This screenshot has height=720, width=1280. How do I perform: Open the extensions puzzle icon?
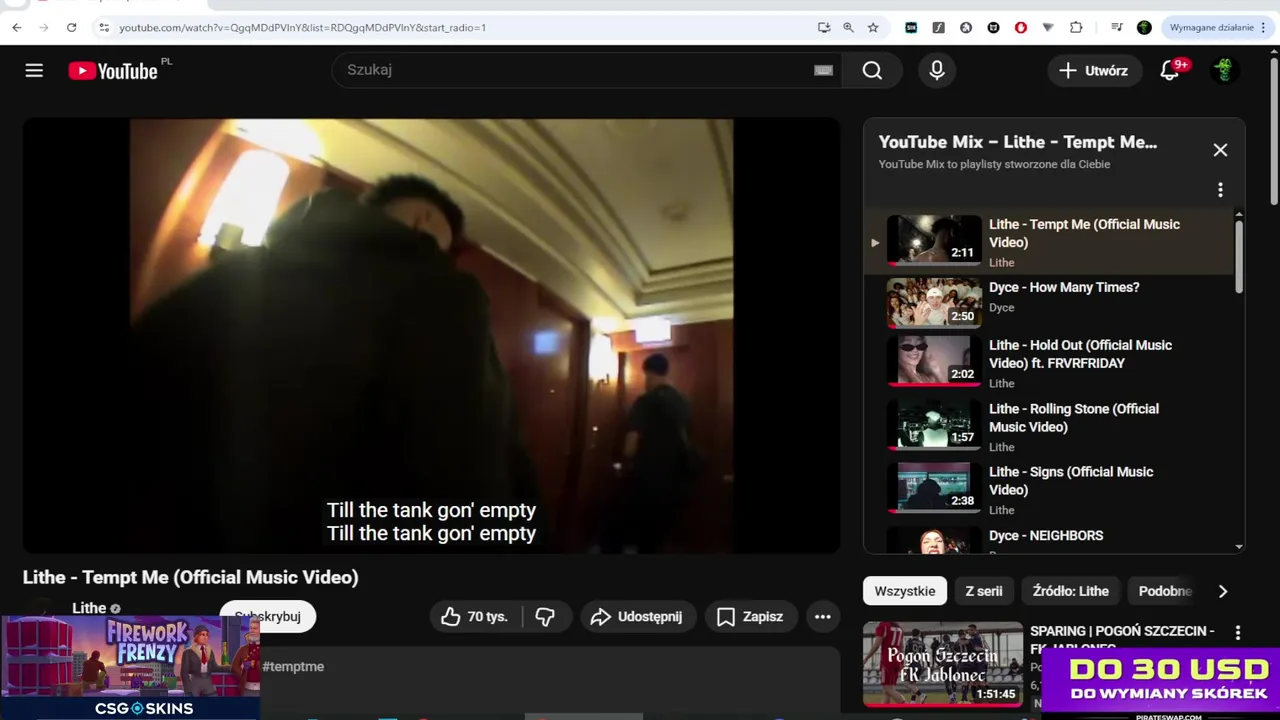1076,27
